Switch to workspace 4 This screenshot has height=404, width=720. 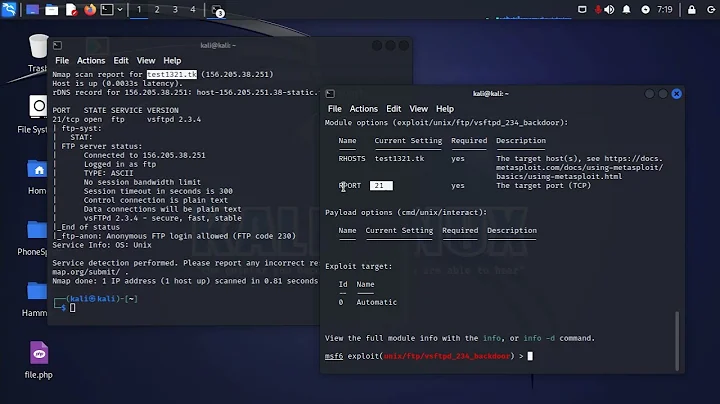coord(193,9)
